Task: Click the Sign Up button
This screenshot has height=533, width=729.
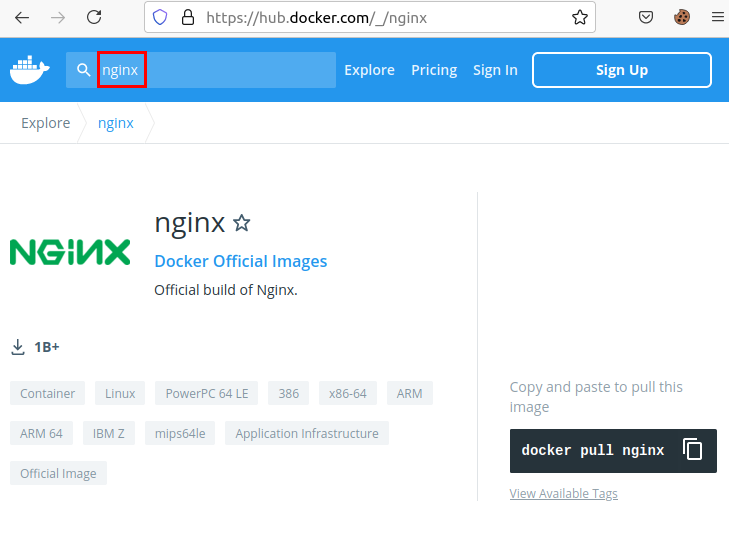Action: tap(622, 70)
